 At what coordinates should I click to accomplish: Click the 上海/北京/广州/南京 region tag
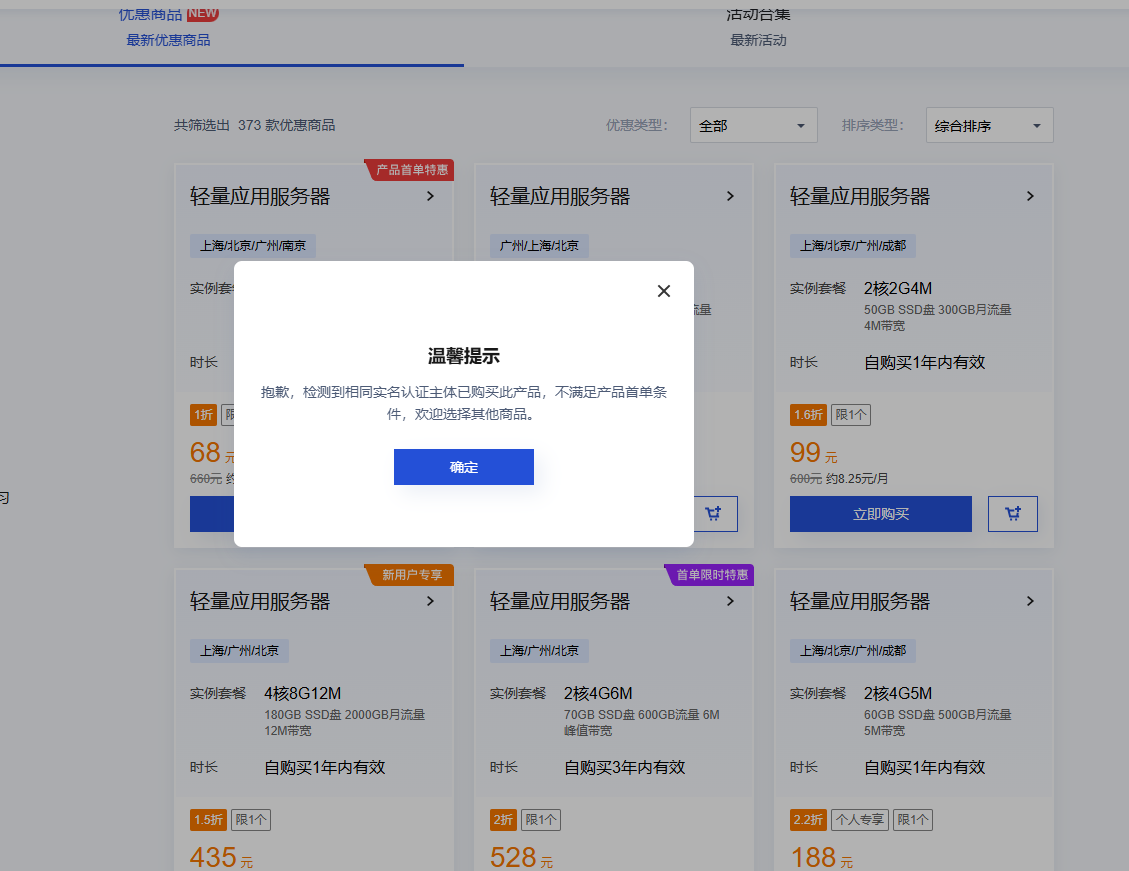click(253, 245)
